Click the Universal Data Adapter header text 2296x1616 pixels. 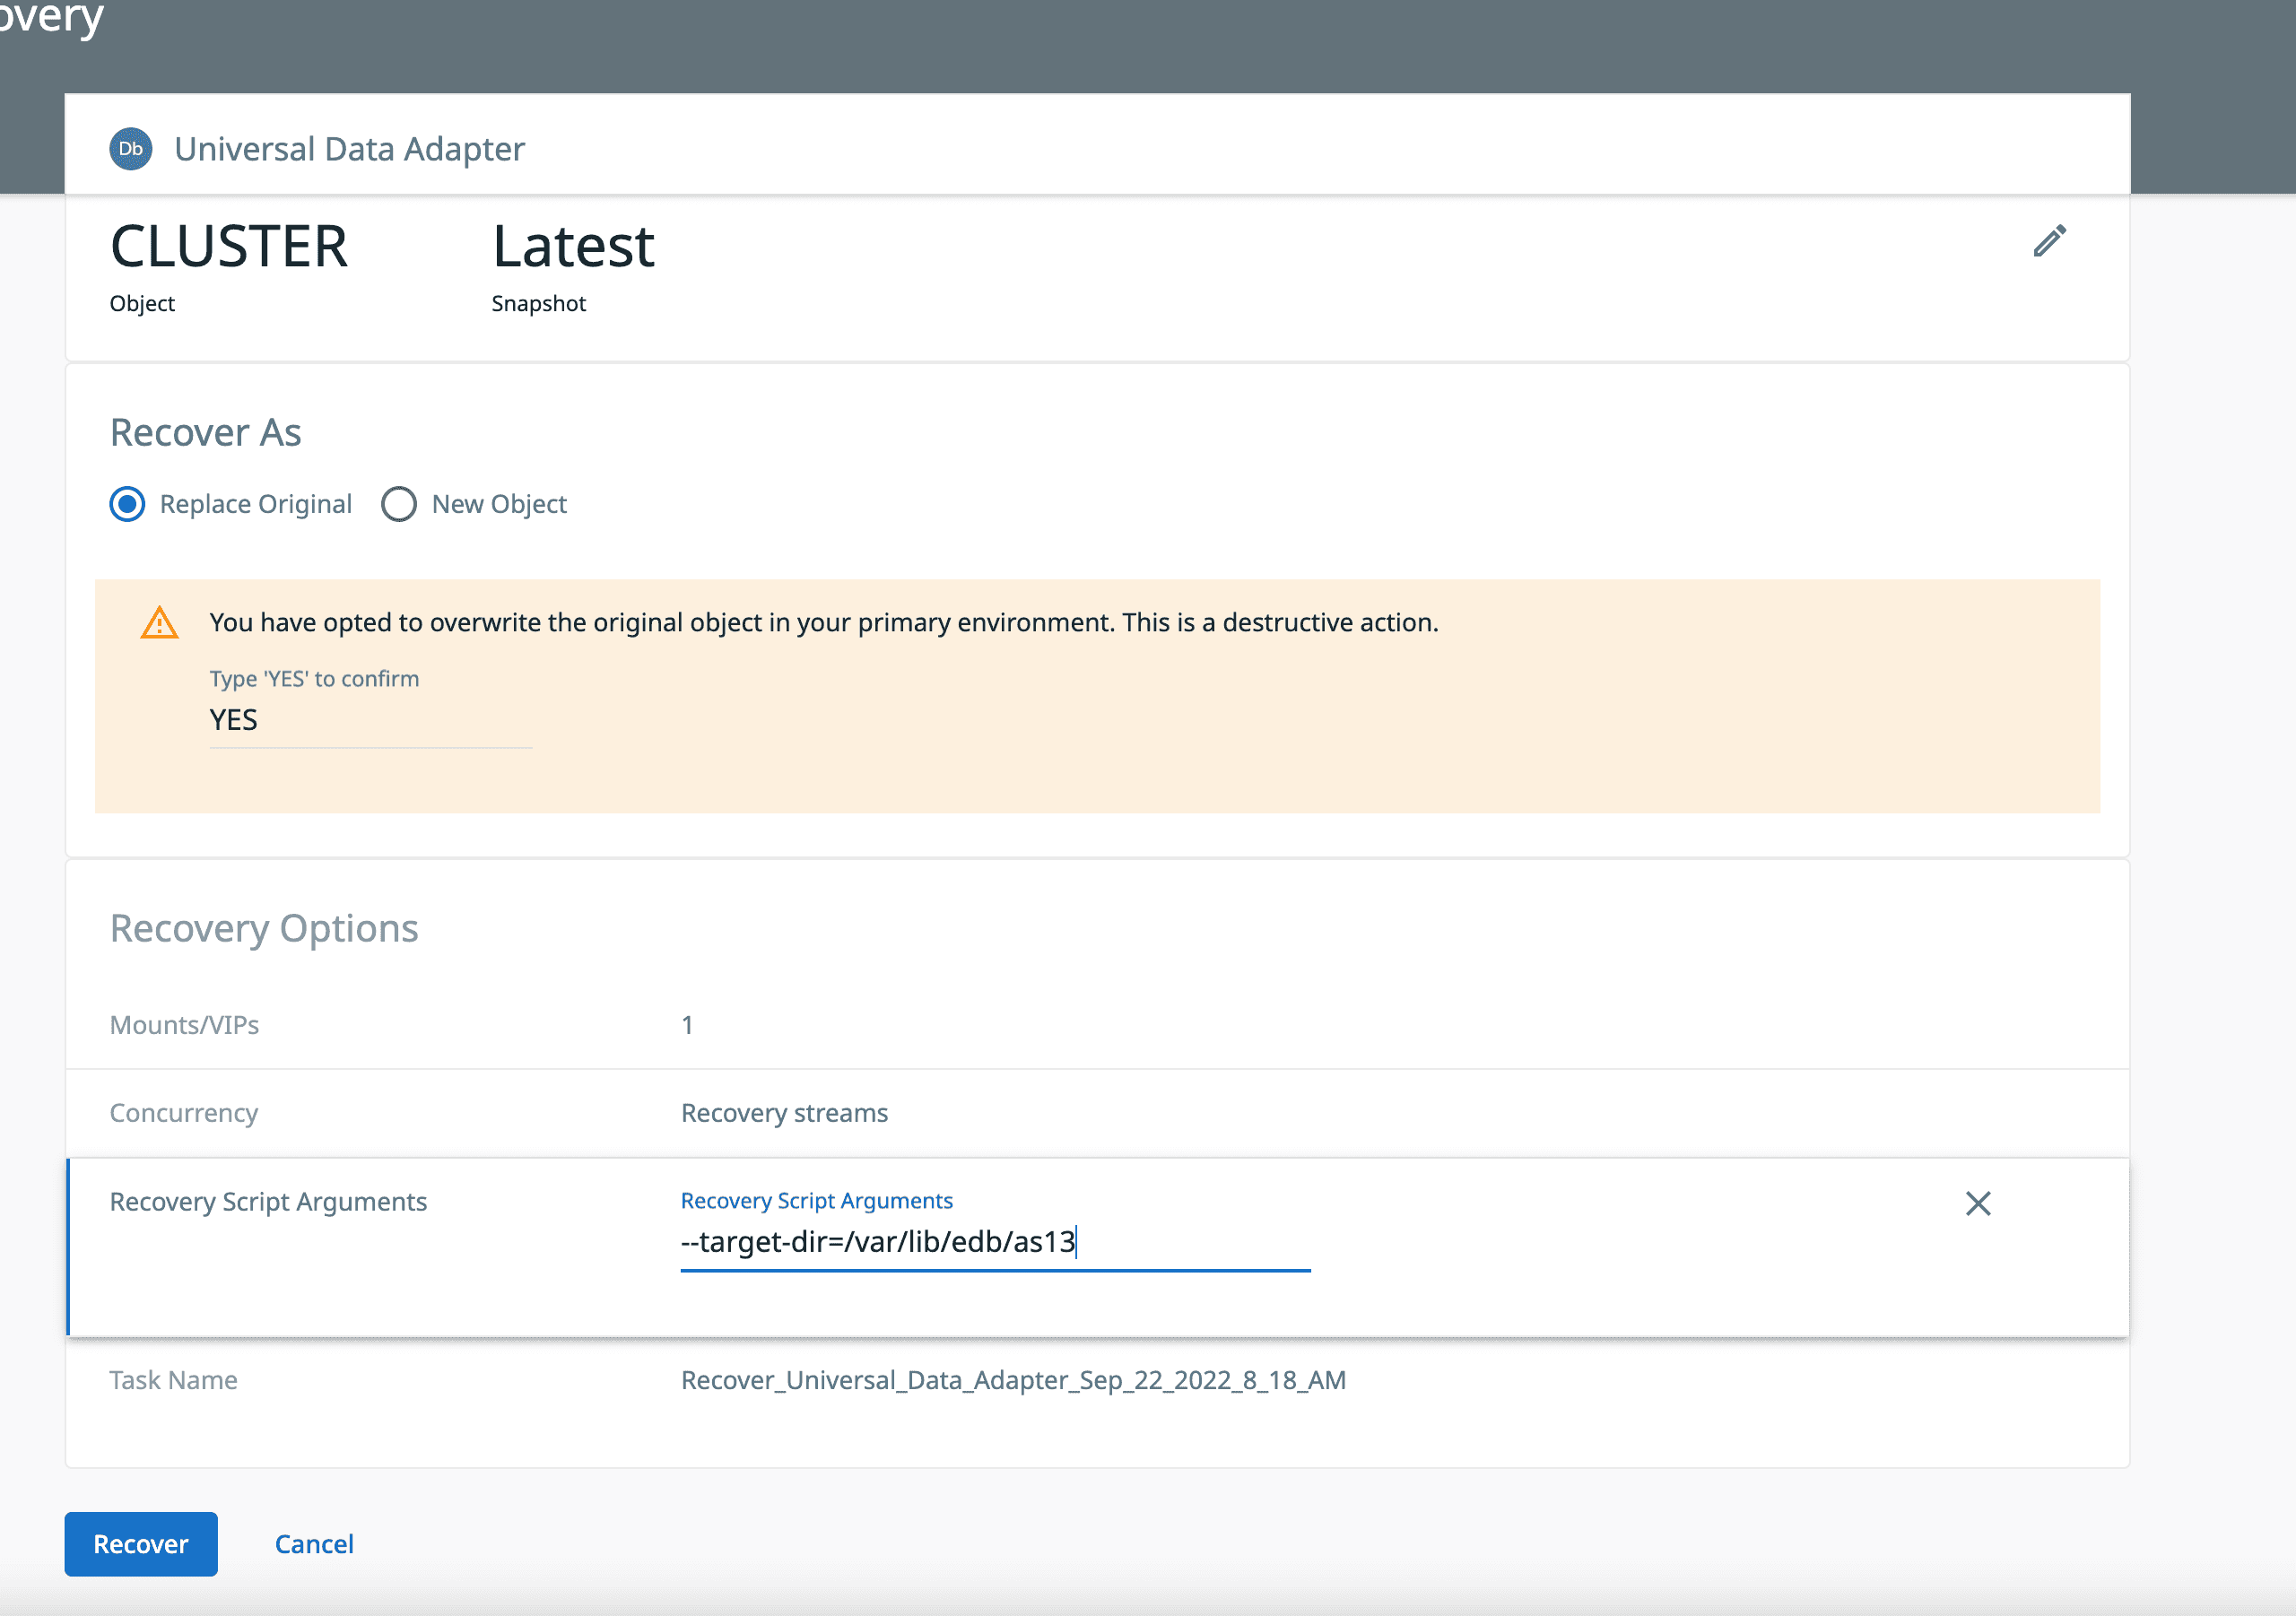[349, 148]
